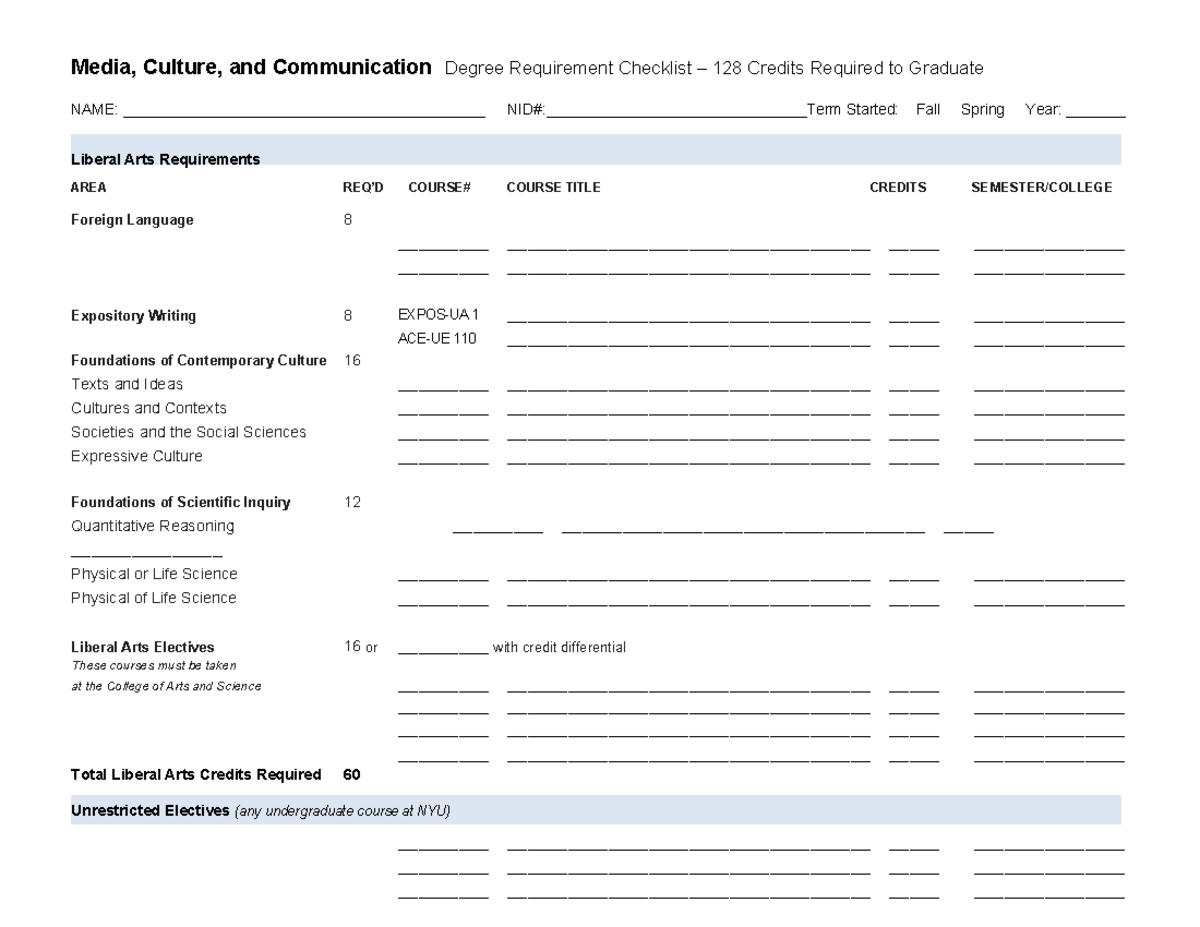Click the Foreign Language required credits 8

(348, 220)
